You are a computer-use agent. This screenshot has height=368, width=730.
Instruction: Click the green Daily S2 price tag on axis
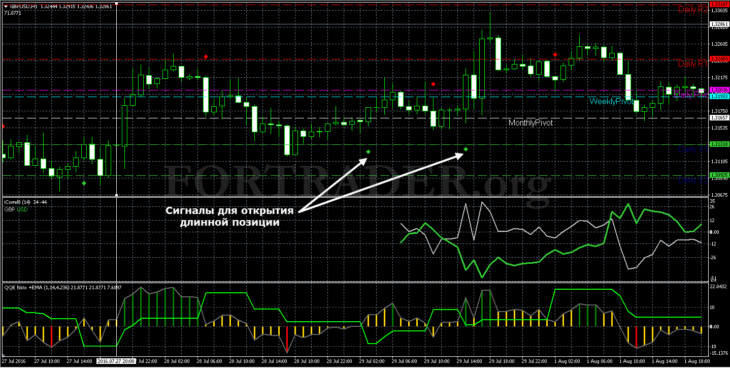[719, 175]
